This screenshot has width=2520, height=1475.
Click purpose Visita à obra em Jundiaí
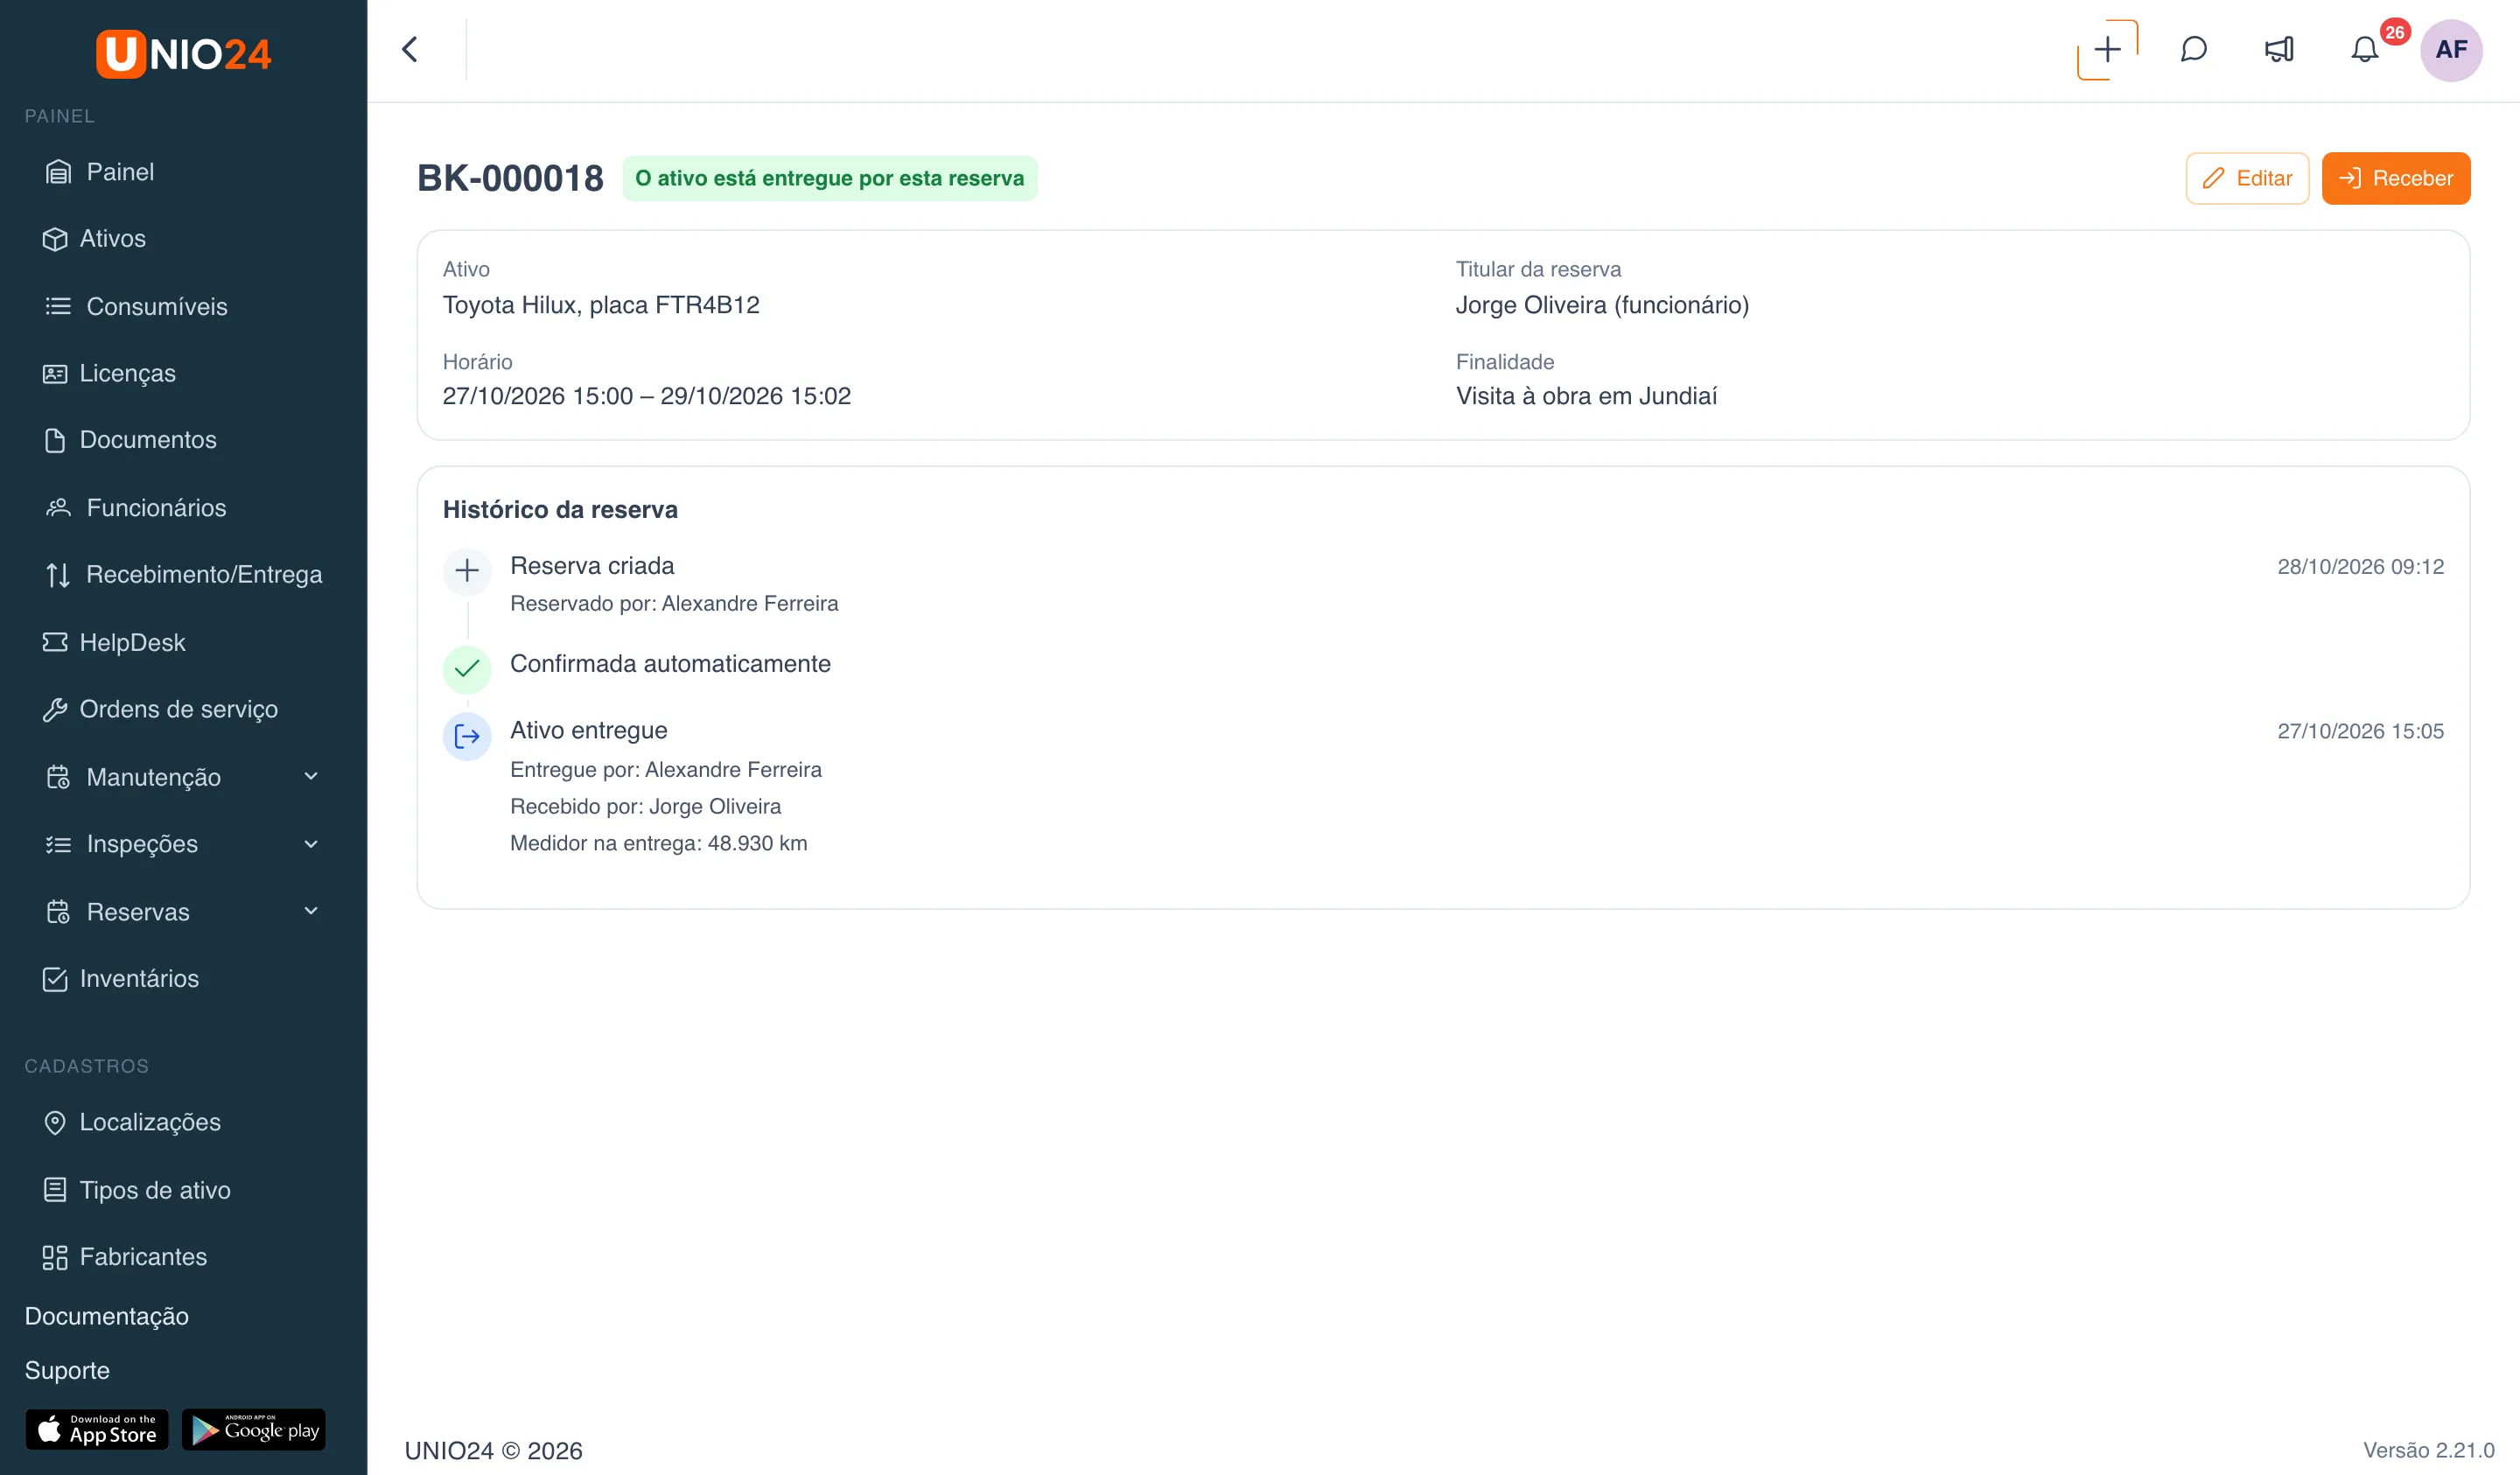(x=1586, y=396)
